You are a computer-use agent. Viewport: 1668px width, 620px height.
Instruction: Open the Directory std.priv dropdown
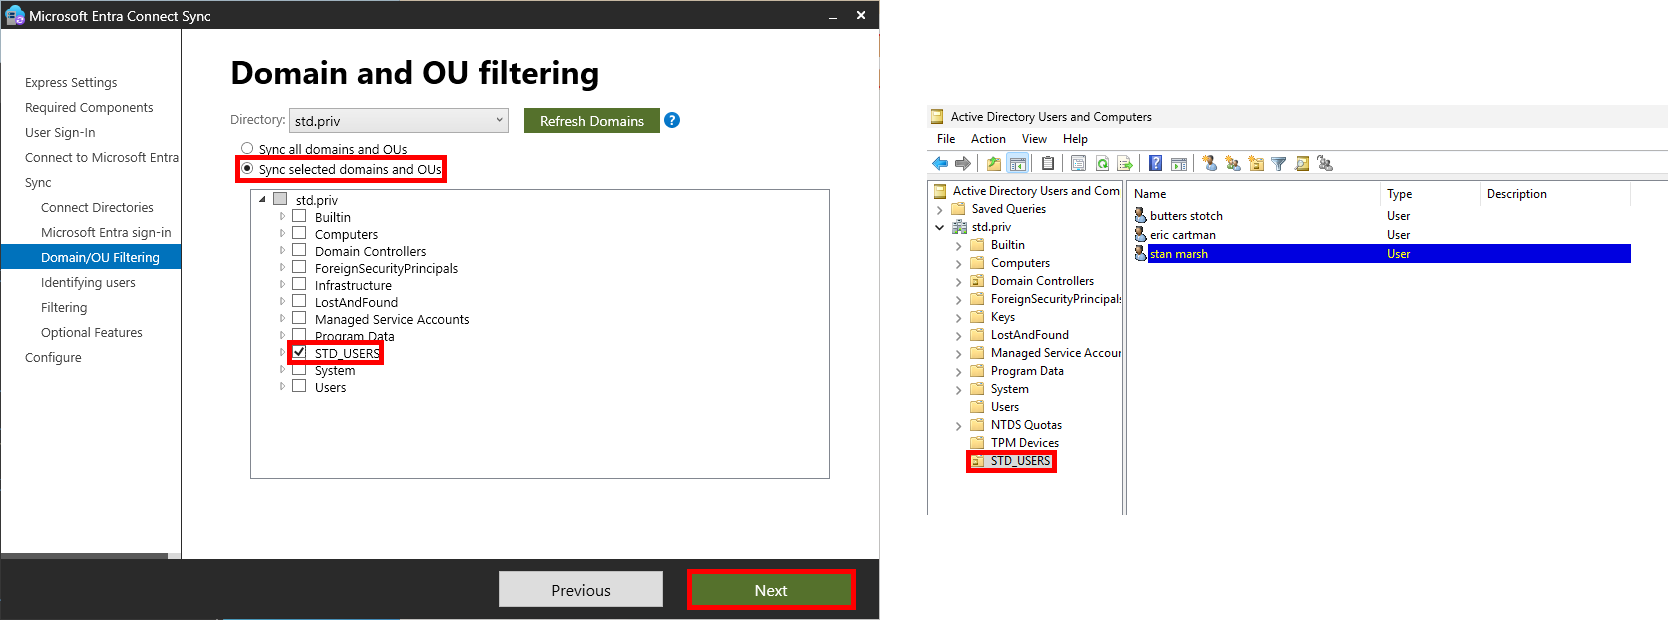[x=399, y=120]
